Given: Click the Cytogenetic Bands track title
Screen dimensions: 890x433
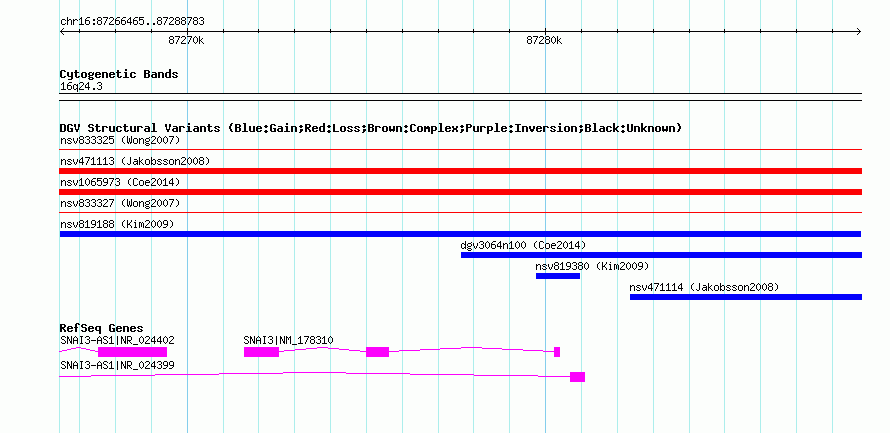Looking at the screenshot, I should point(119,74).
